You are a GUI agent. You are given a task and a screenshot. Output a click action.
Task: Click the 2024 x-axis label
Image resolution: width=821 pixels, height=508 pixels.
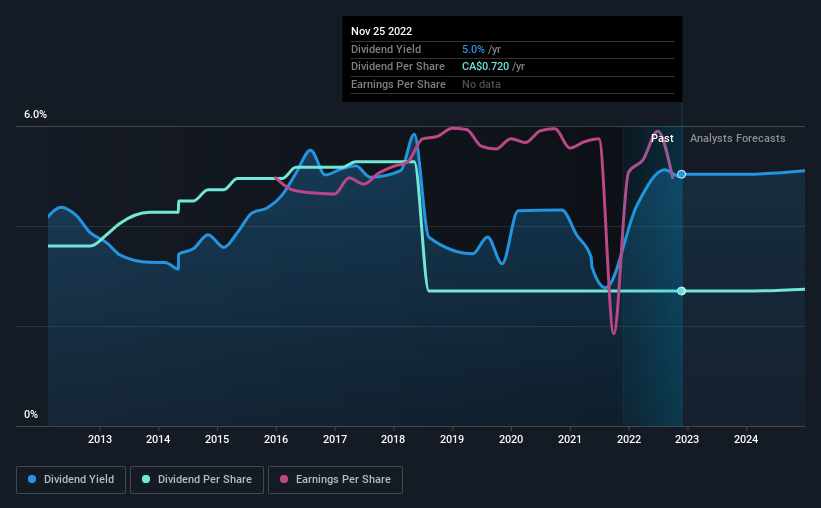[746, 439]
